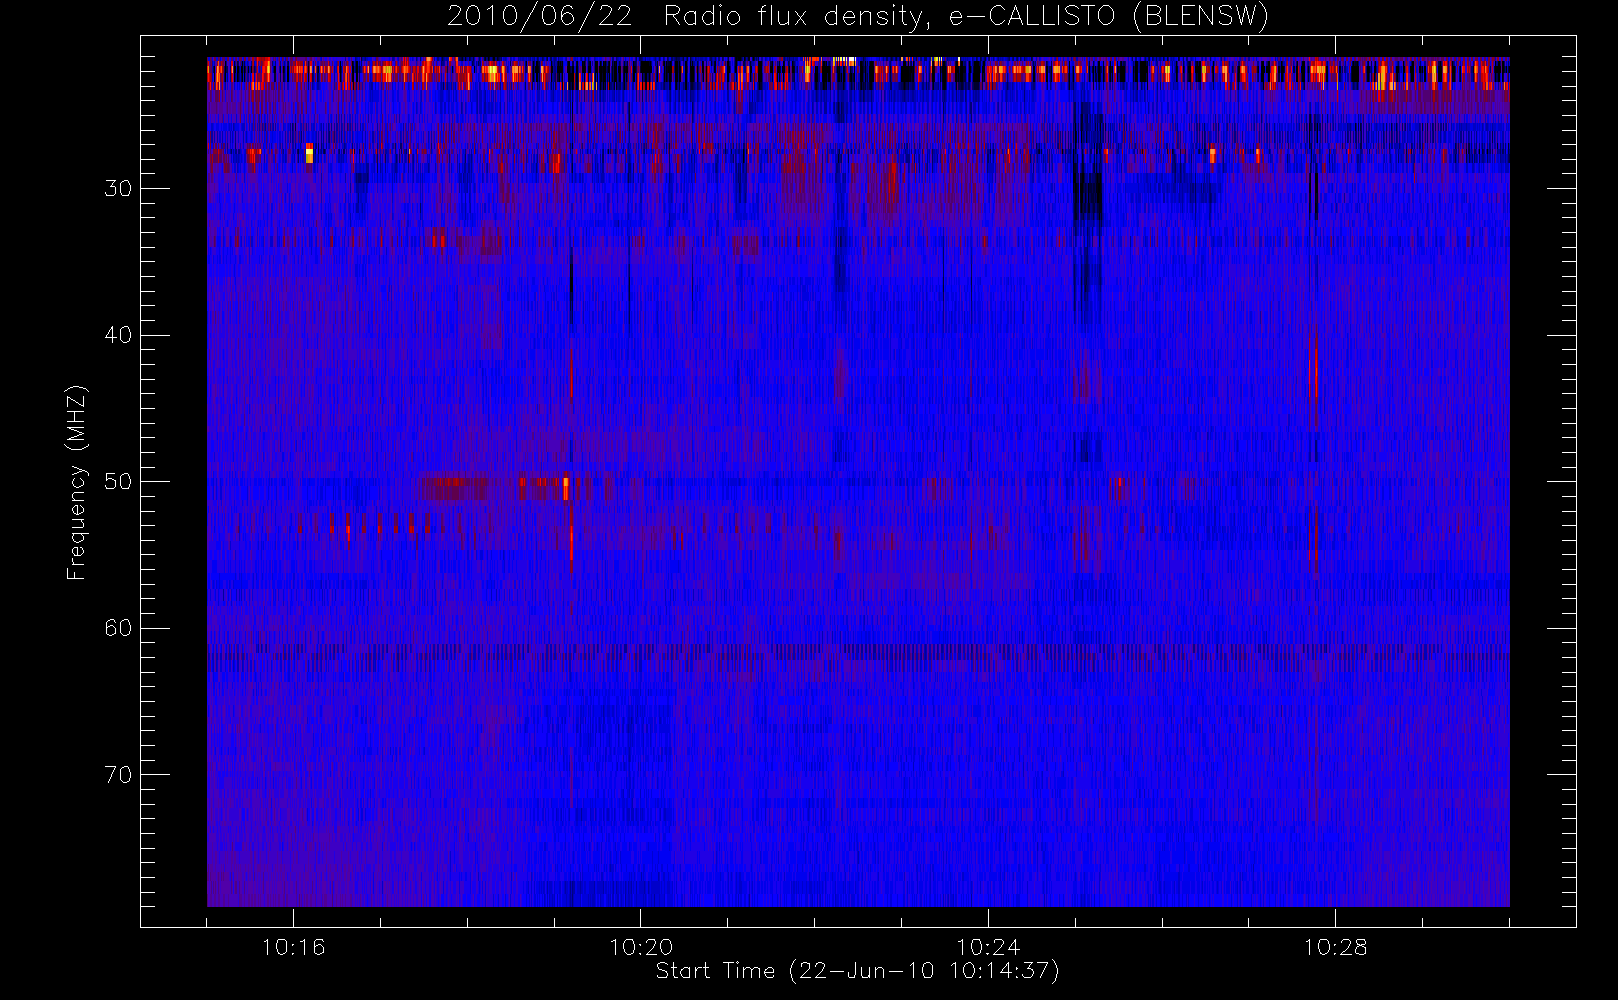1618x1000 pixels.
Task: Click the plot title '2010/06/22 Radio flux density'
Action: [x=858, y=17]
